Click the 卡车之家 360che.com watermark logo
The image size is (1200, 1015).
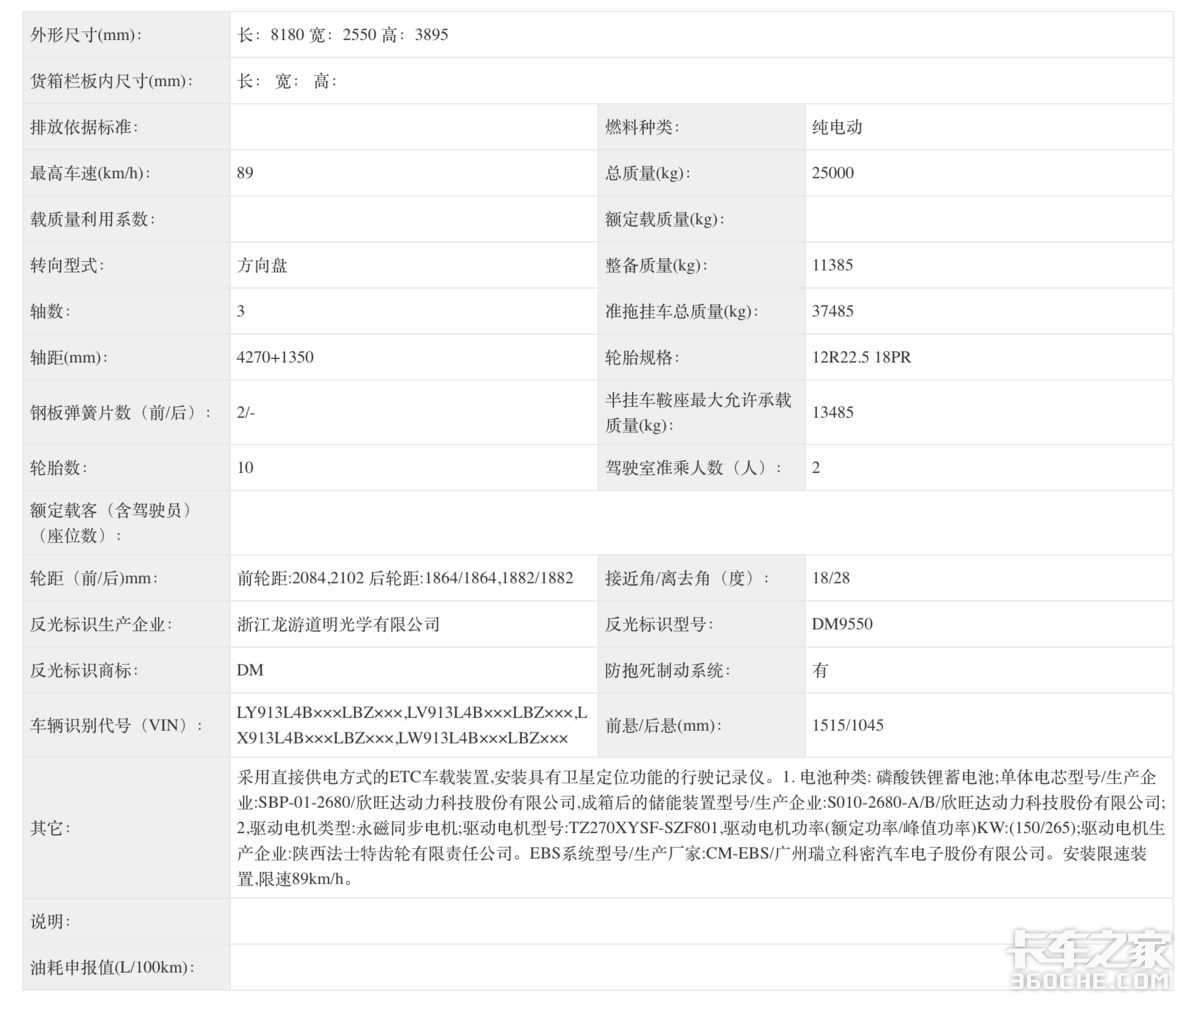(1088, 960)
